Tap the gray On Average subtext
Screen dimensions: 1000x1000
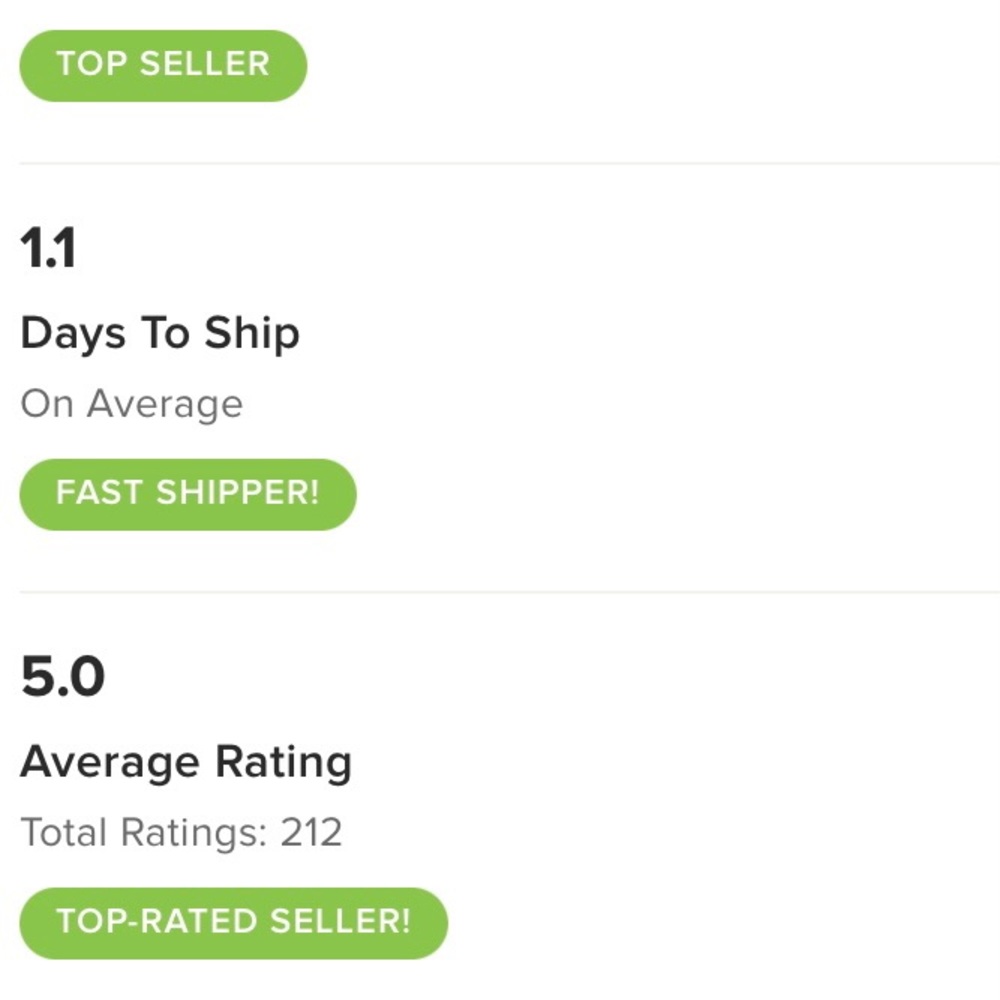[131, 404]
